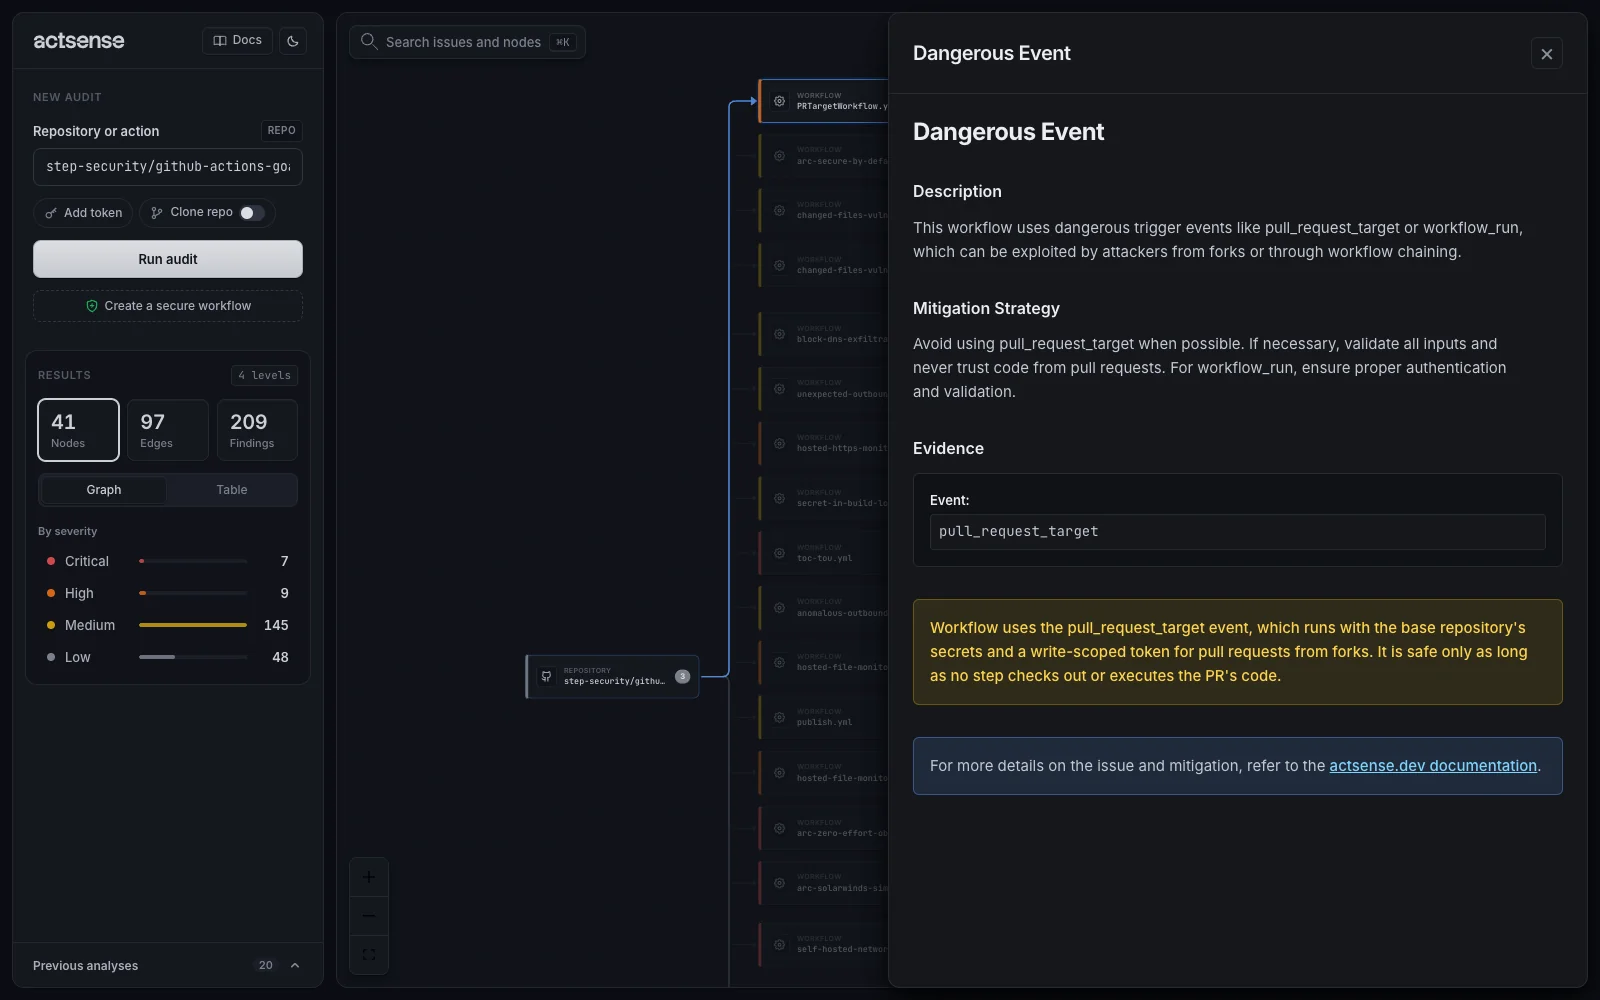Click the gear icon on hosted-https-monitor node
Image resolution: width=1600 pixels, height=1000 pixels.
779,443
